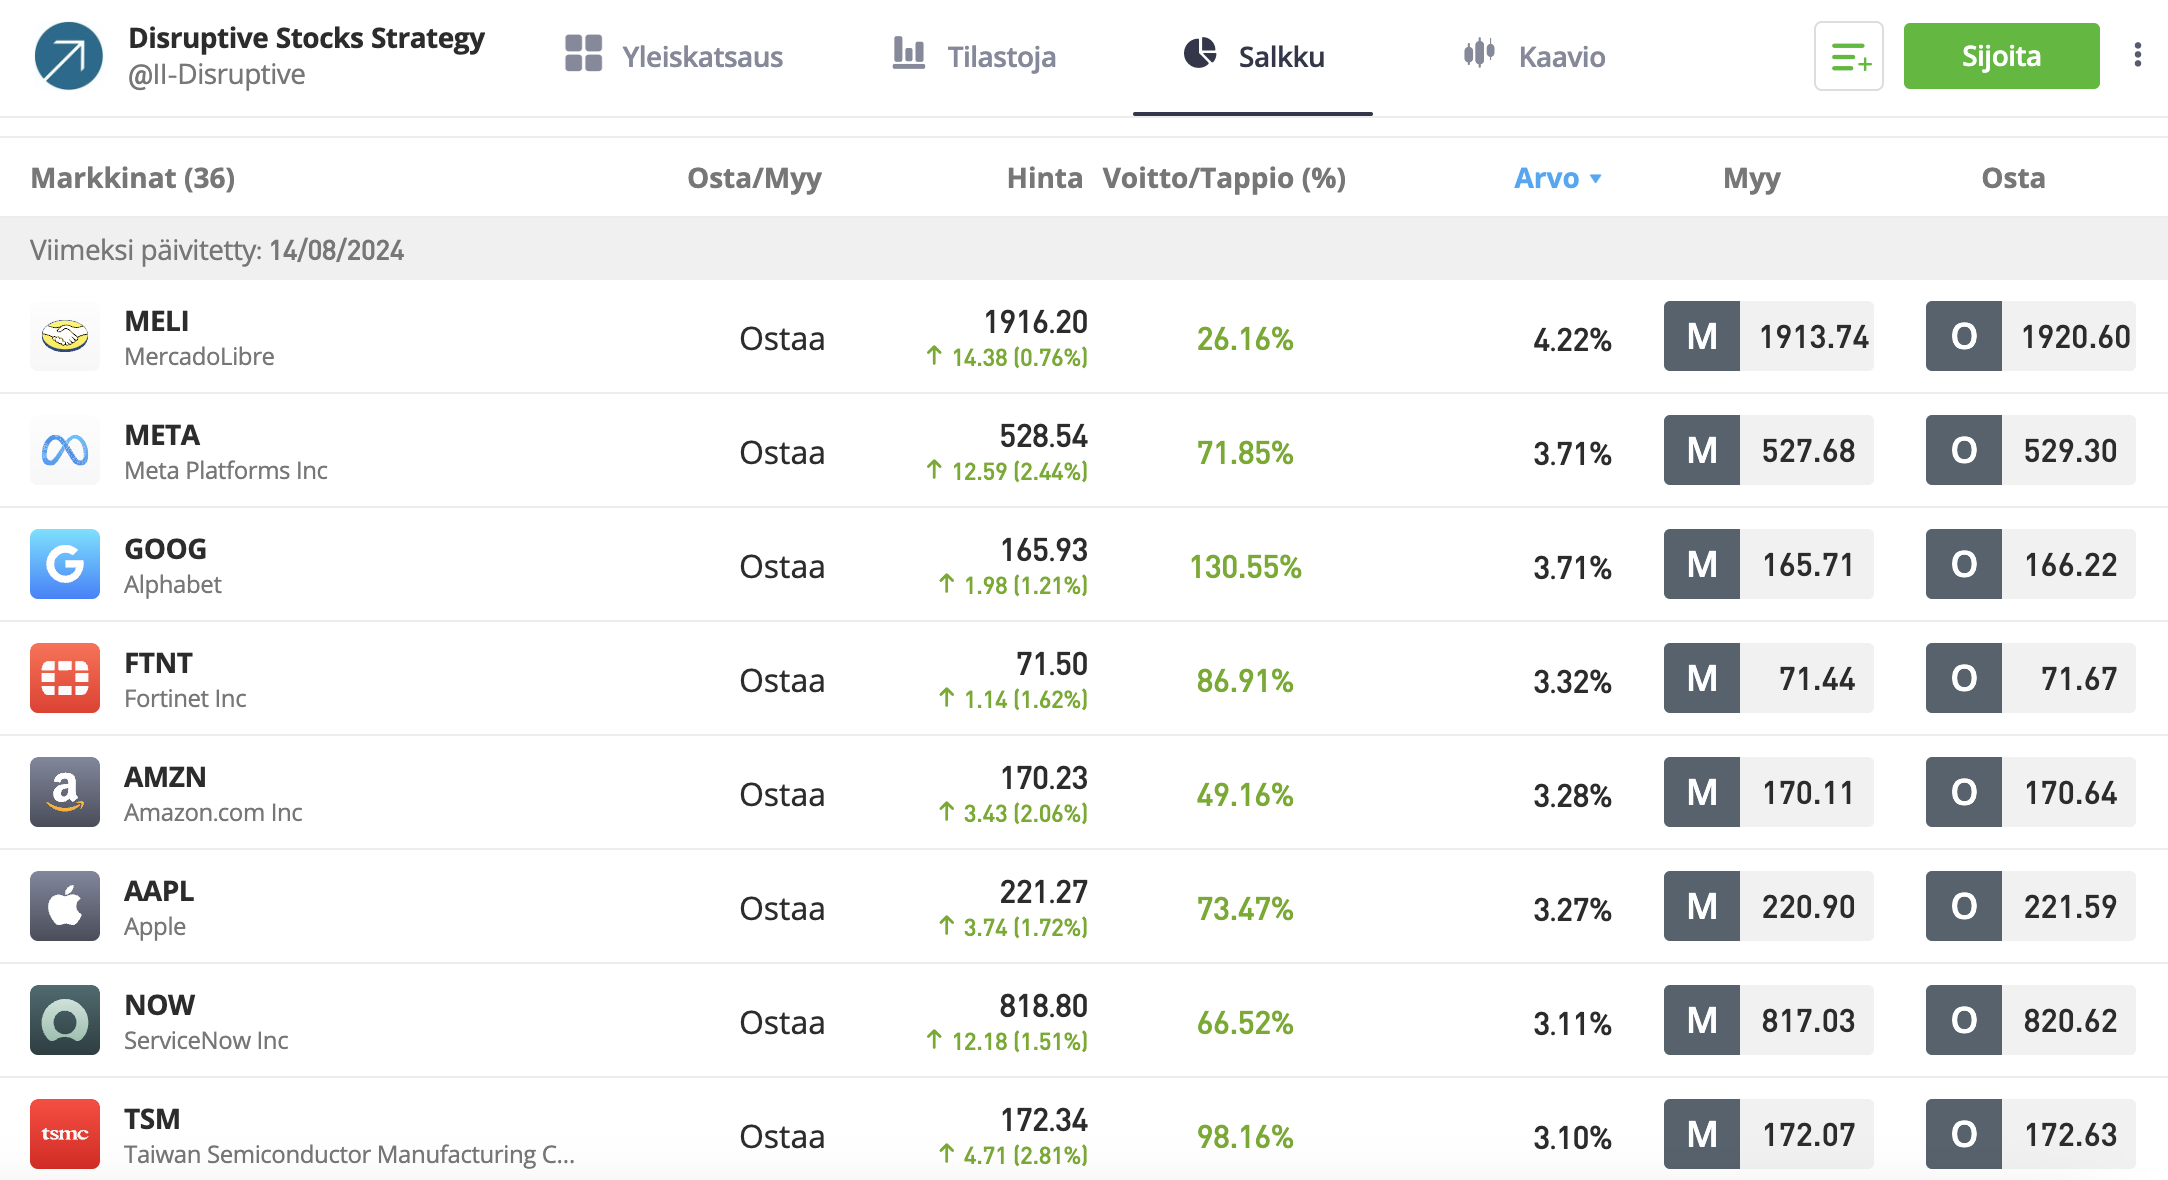Click MELI buy button 1920.60
The width and height of the screenshot is (2168, 1180).
coord(2031,336)
